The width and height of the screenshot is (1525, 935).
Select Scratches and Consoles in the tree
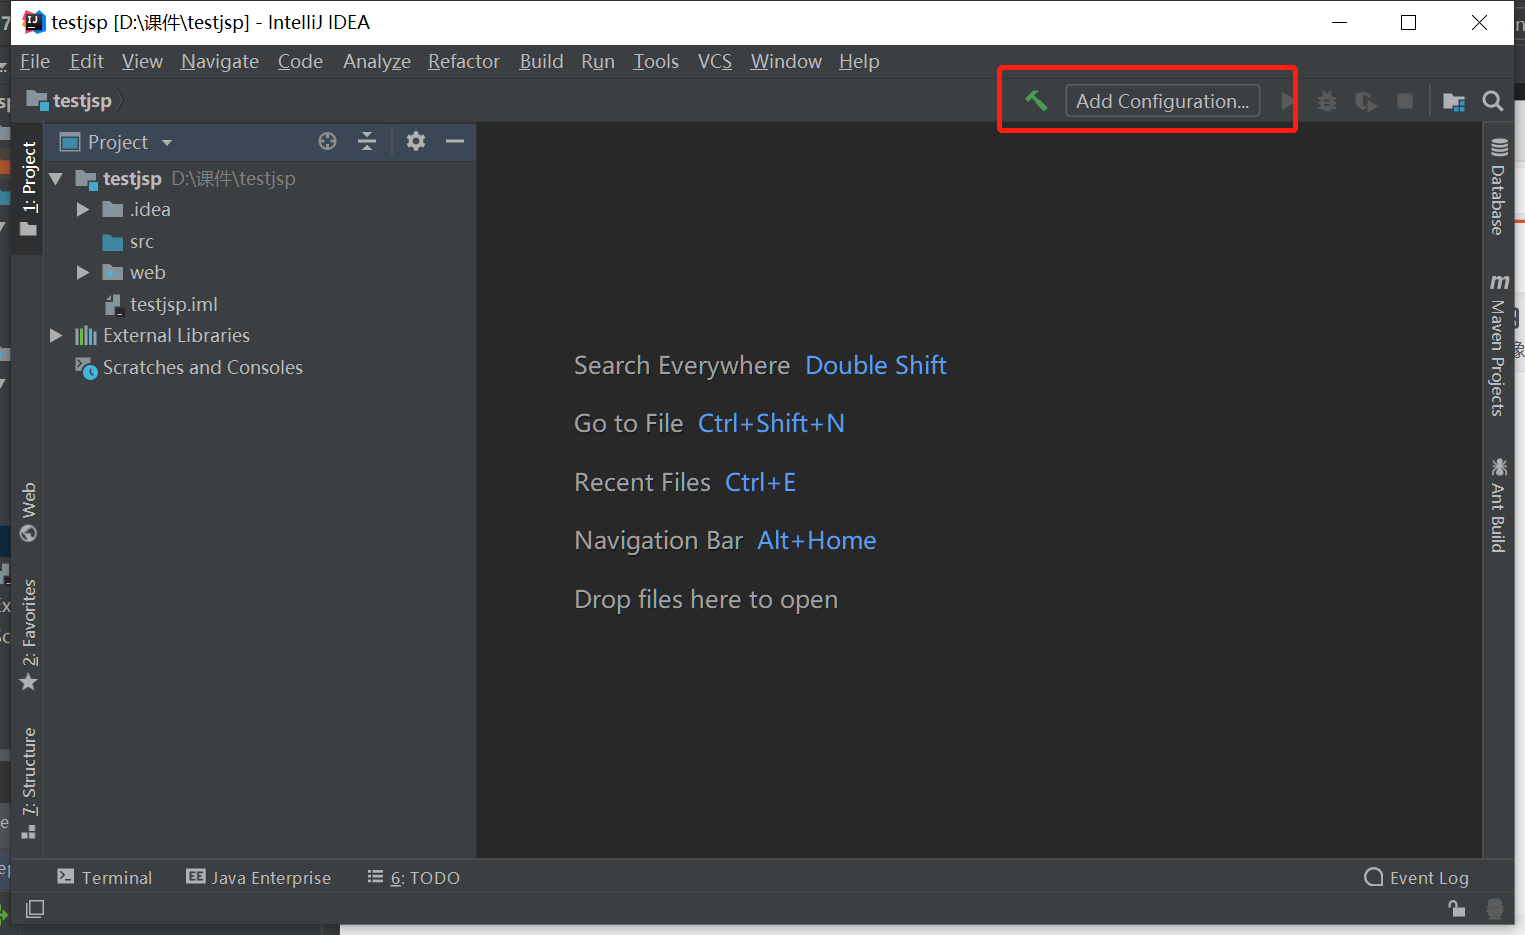coord(203,368)
